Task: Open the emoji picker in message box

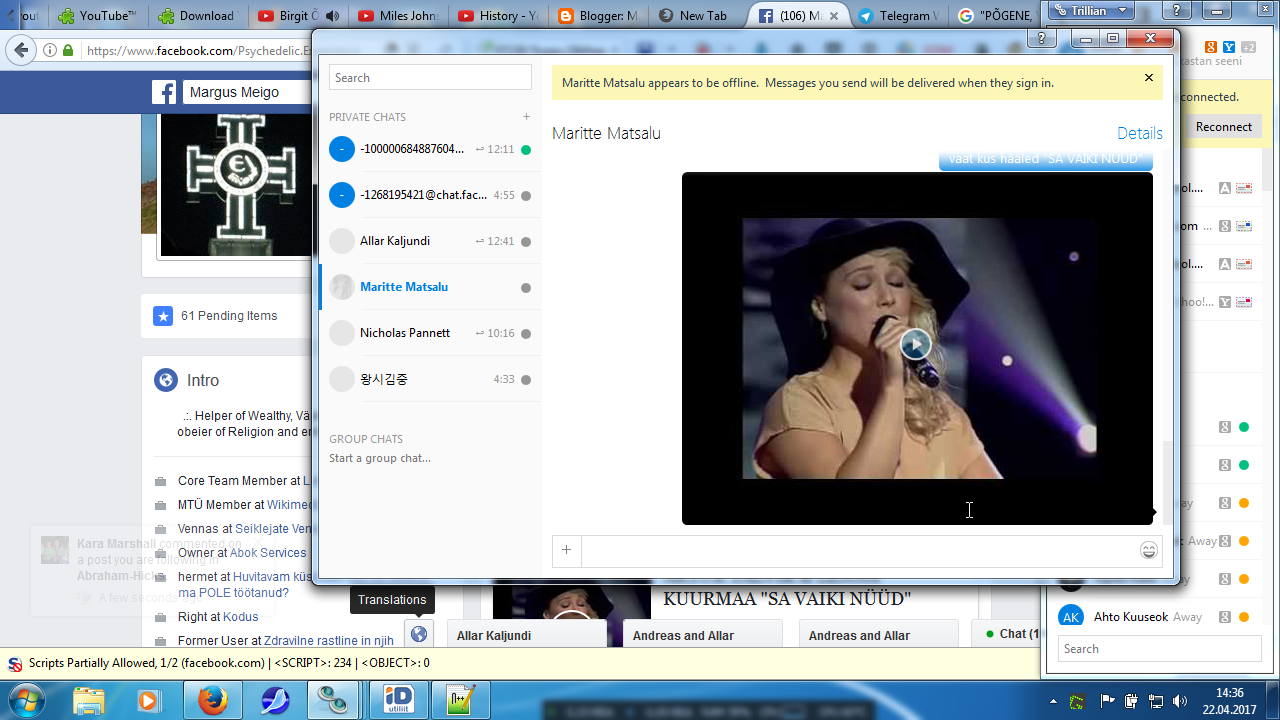Action: (1149, 551)
